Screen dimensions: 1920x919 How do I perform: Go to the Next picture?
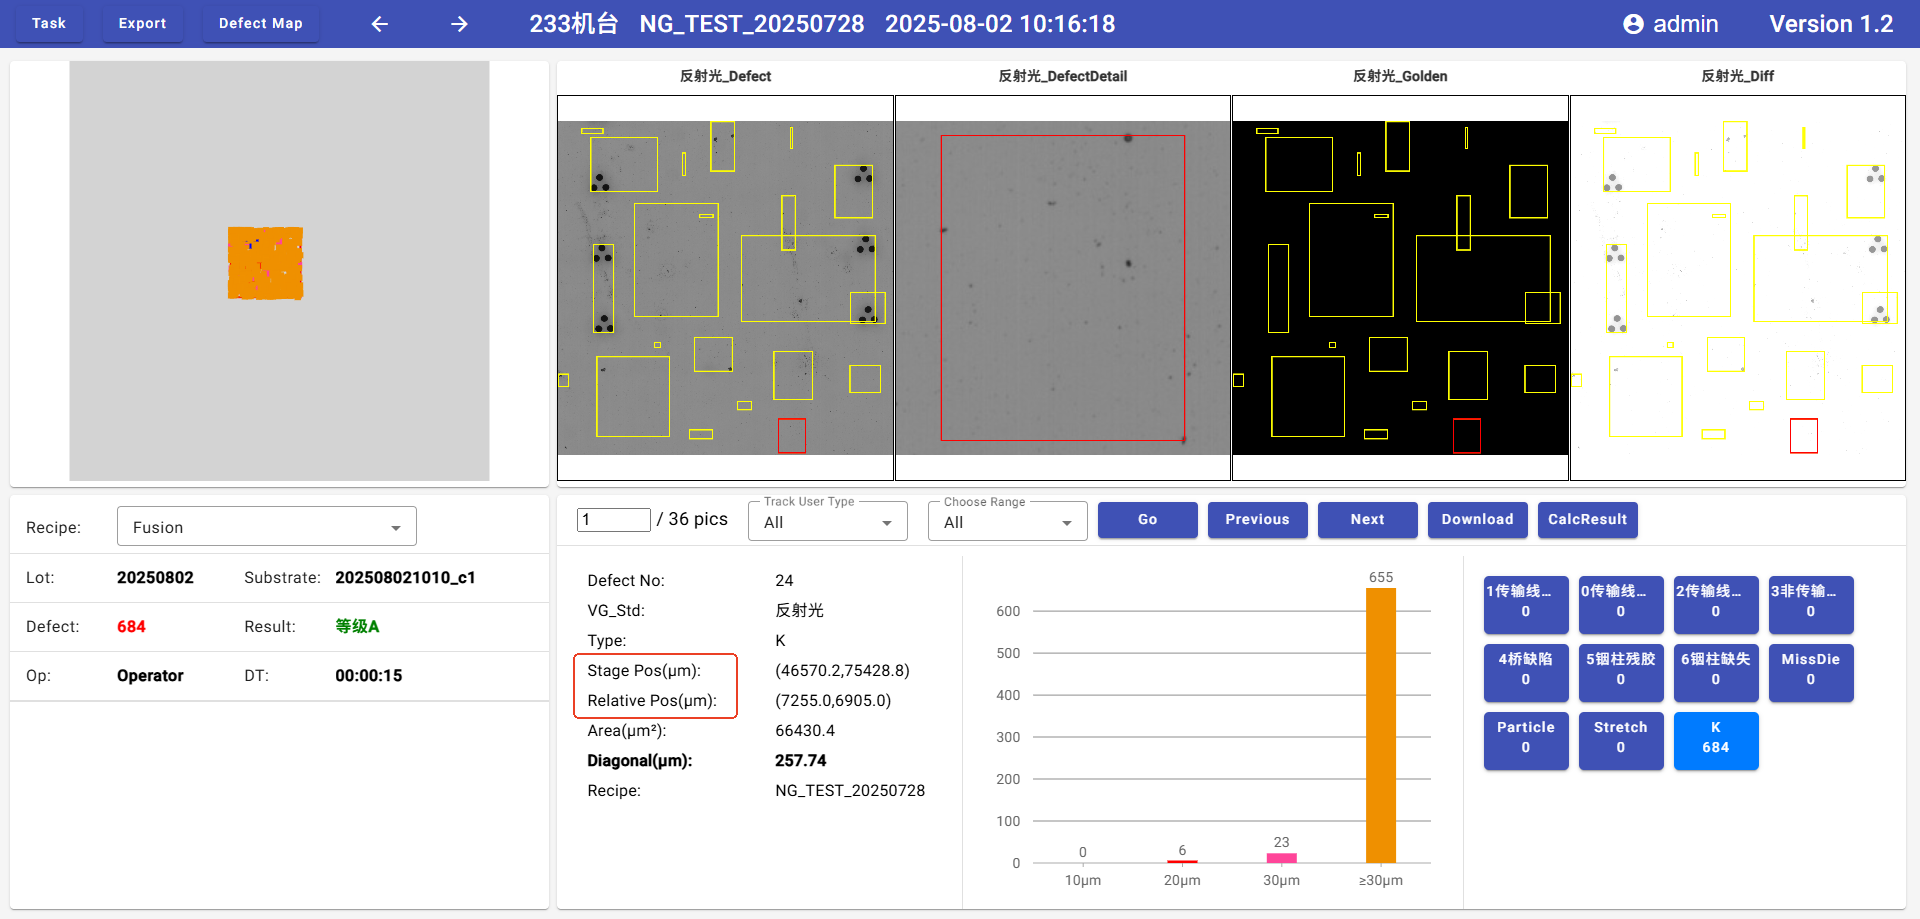[x=1367, y=520]
